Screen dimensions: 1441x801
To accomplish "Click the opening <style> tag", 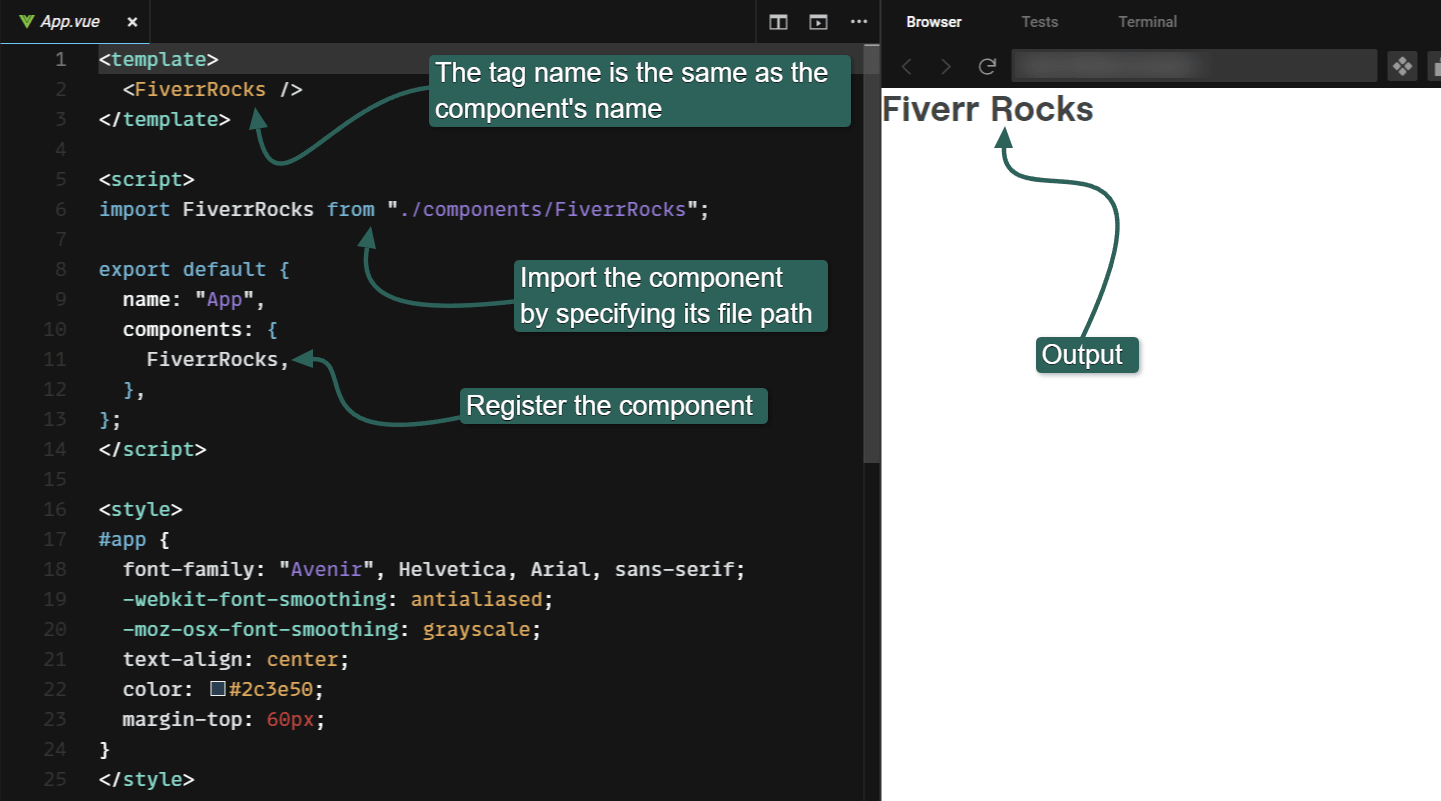I will point(141,510).
